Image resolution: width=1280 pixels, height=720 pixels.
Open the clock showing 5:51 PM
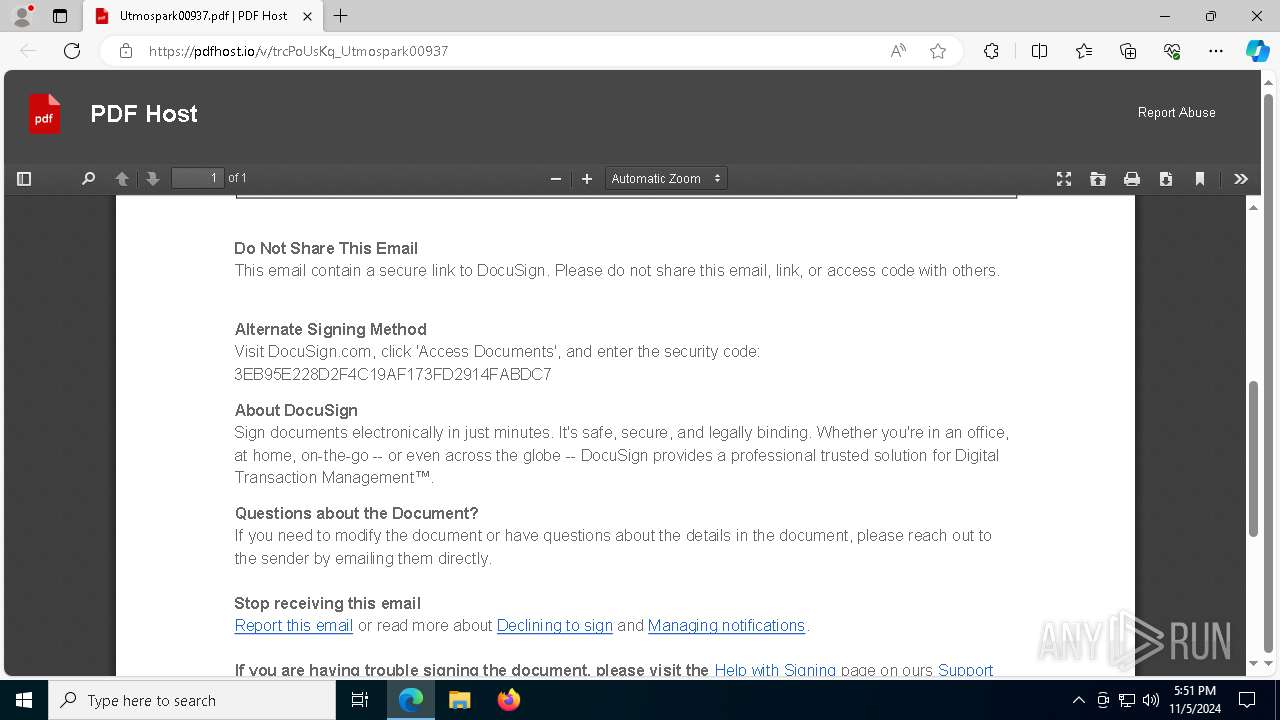pyautogui.click(x=1195, y=700)
